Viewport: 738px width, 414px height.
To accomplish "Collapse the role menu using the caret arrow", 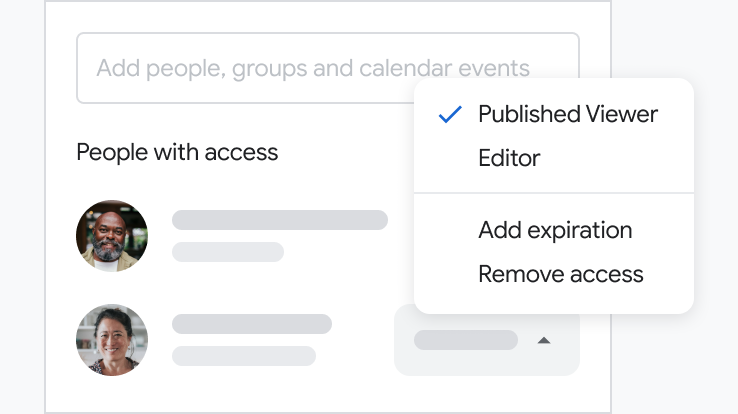I will [543, 340].
